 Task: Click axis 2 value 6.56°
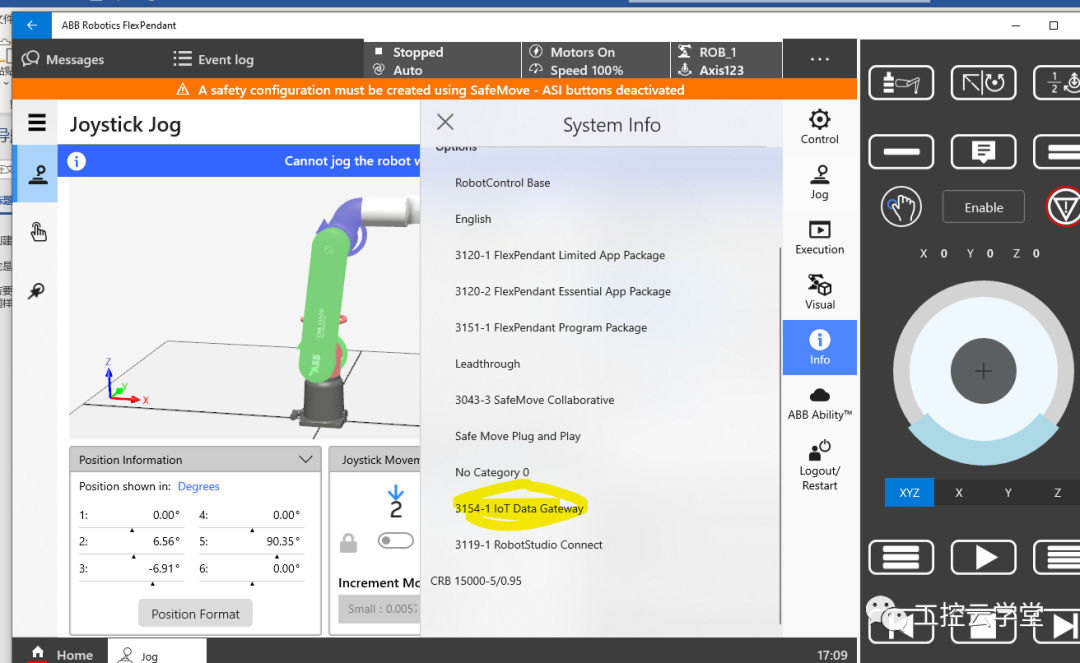click(166, 541)
